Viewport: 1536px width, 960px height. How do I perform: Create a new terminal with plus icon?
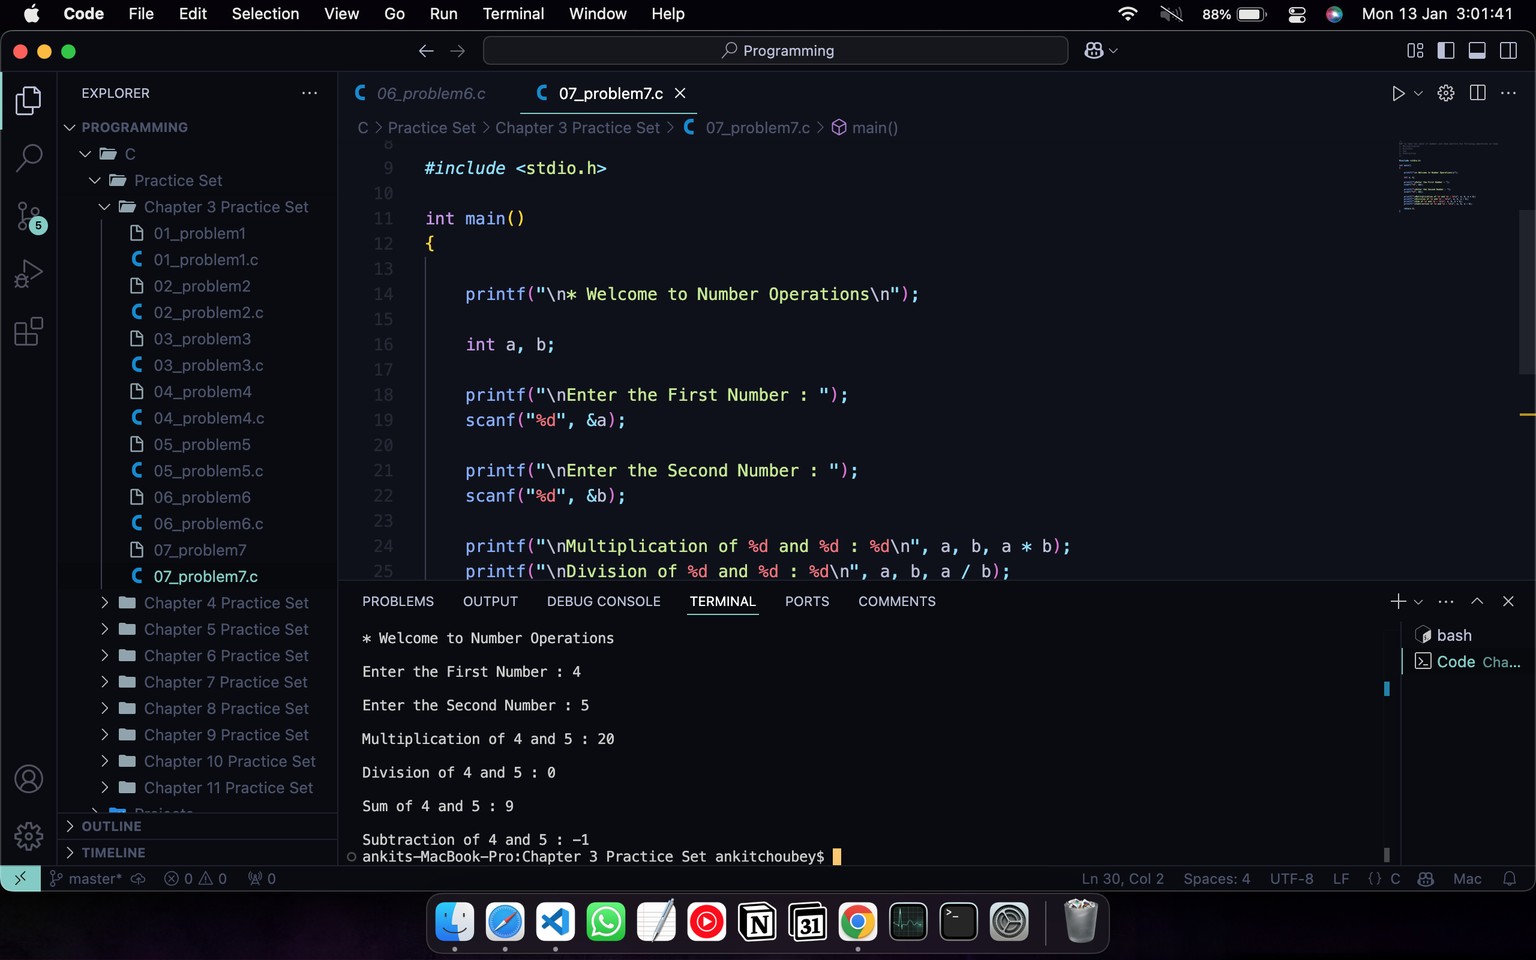(x=1398, y=601)
